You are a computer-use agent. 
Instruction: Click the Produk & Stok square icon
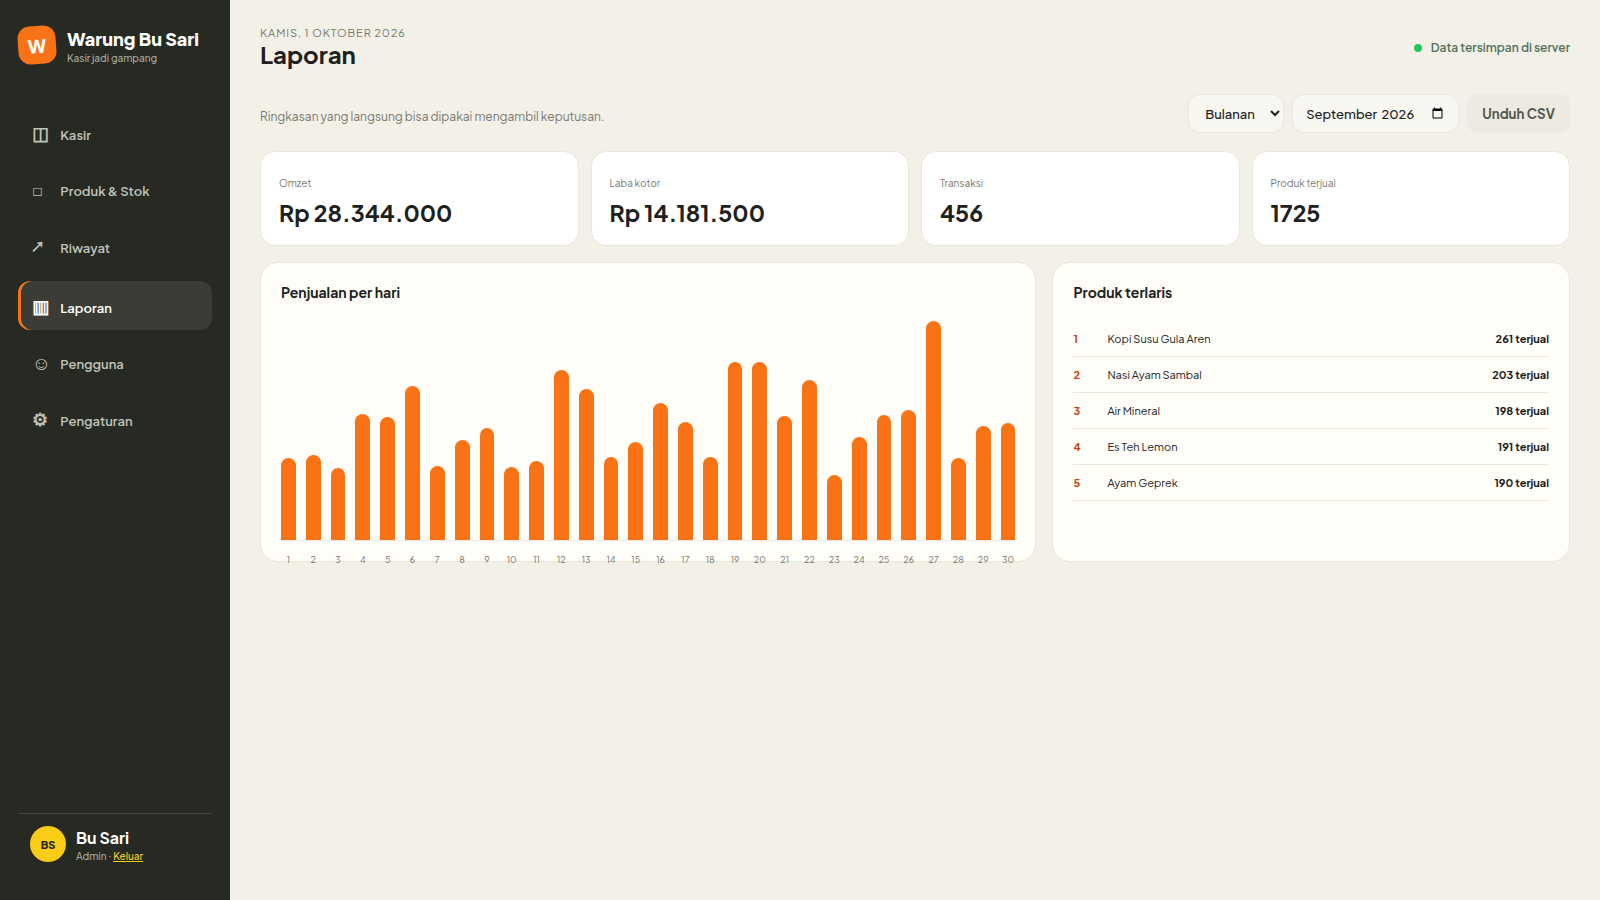click(38, 192)
